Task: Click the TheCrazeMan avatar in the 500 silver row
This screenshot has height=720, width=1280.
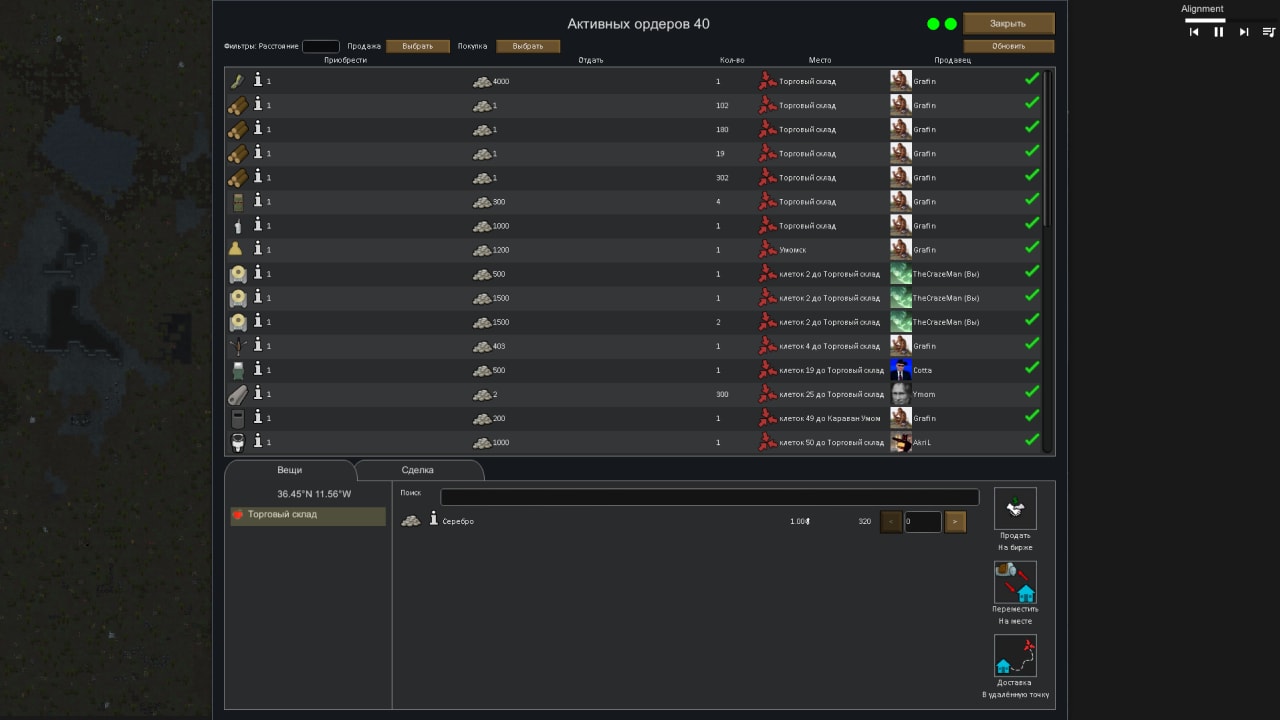Action: pos(901,274)
